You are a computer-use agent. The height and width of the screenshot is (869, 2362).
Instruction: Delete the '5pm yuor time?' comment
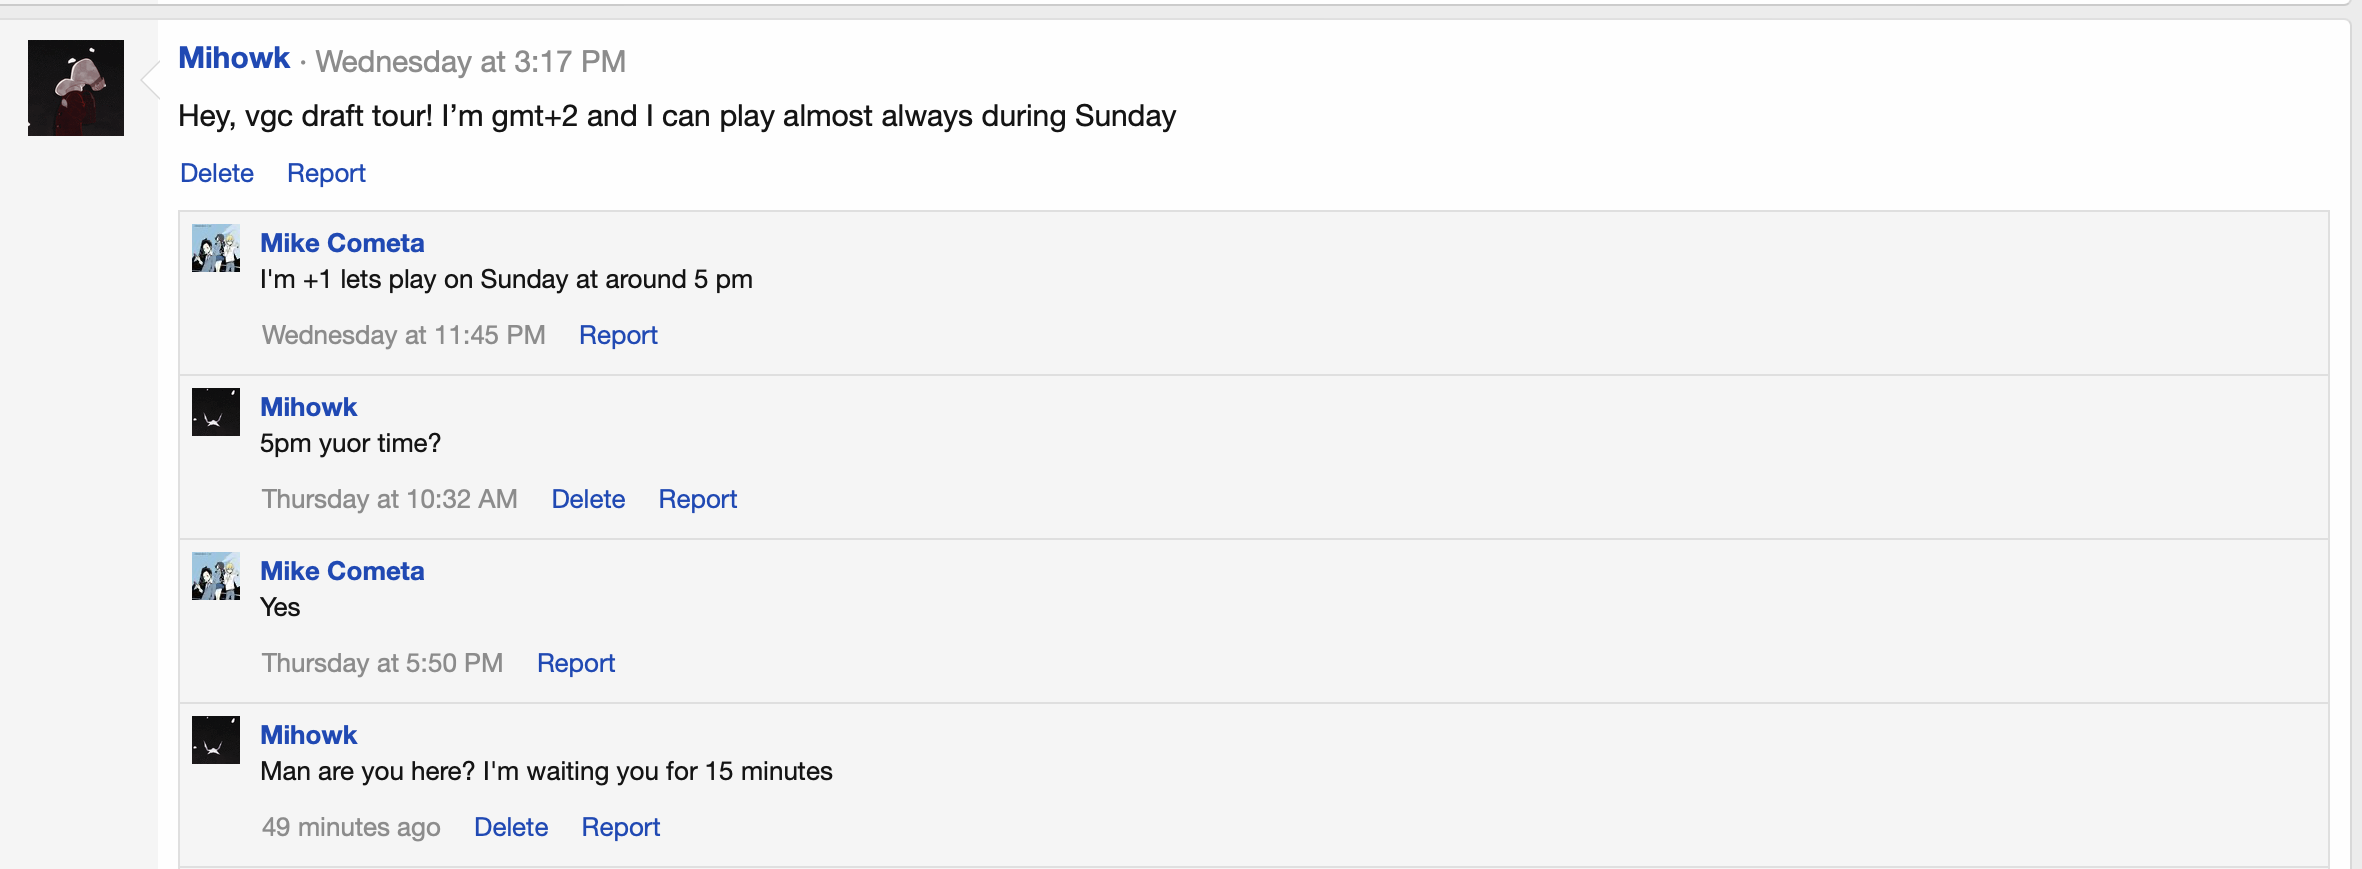pos(588,499)
